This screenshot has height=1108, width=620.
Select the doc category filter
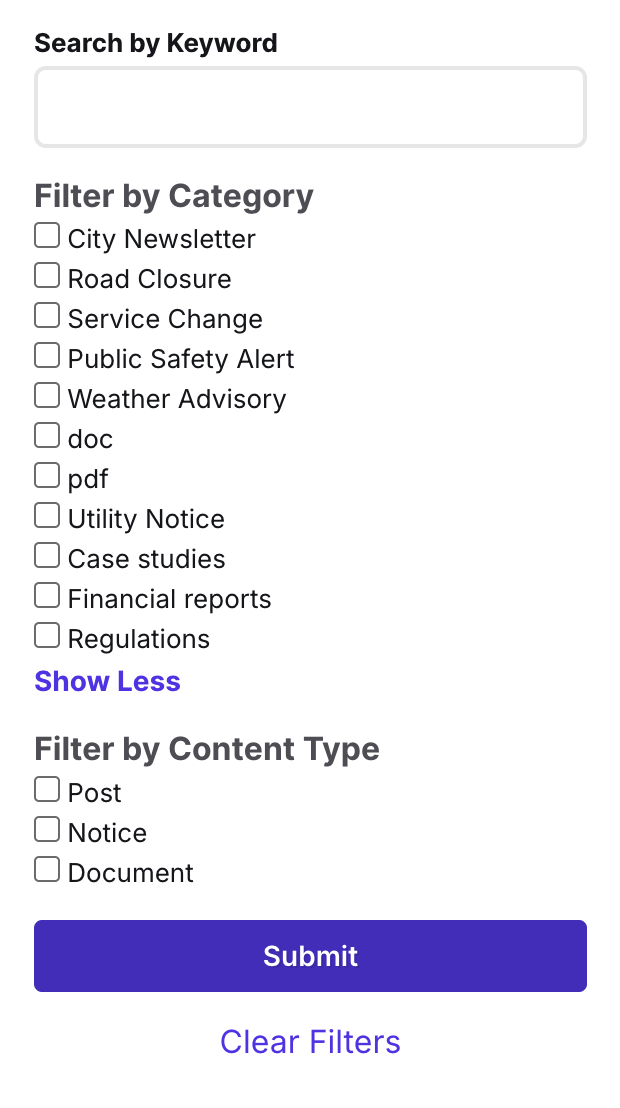pos(47,435)
